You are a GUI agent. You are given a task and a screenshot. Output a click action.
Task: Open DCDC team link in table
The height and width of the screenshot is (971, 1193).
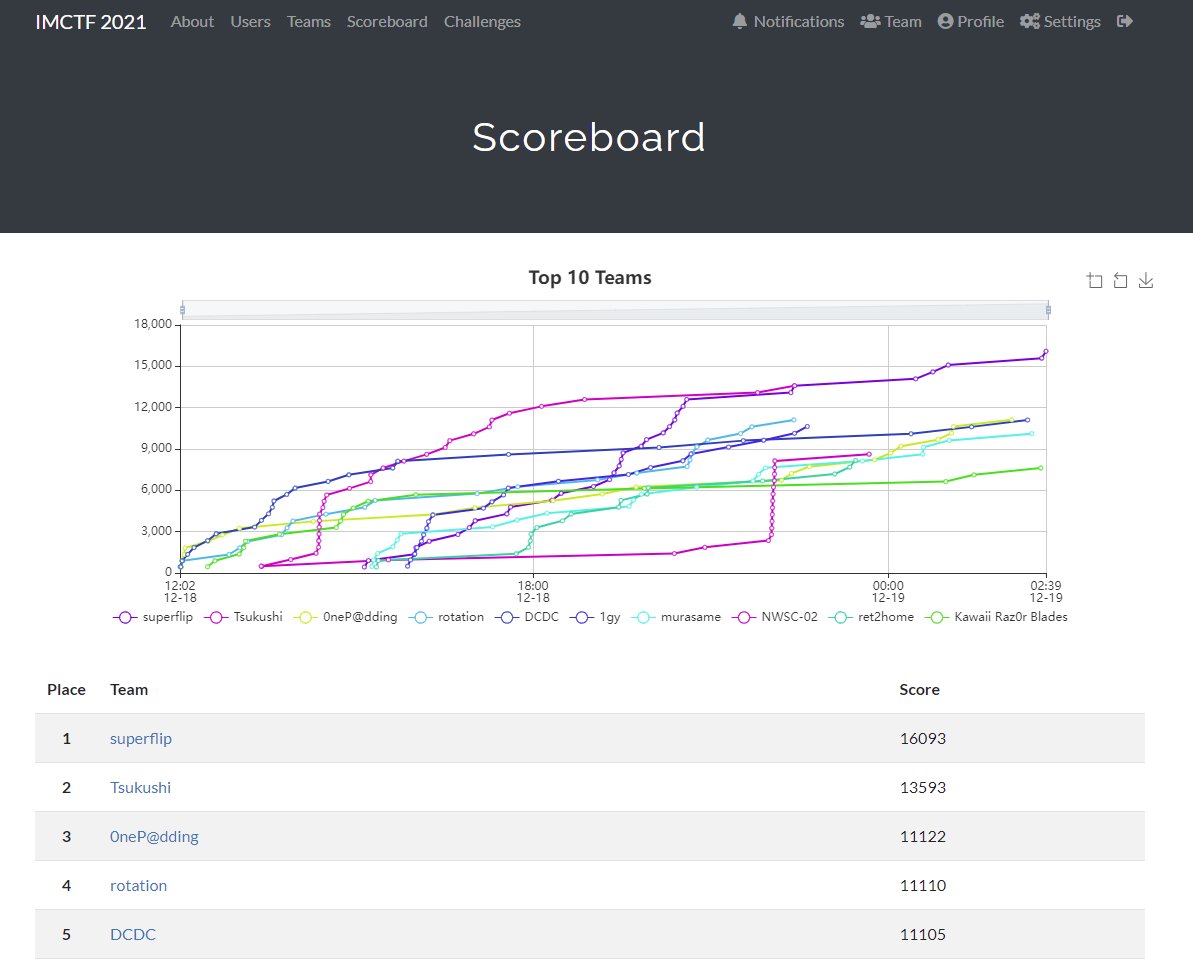coord(132,934)
